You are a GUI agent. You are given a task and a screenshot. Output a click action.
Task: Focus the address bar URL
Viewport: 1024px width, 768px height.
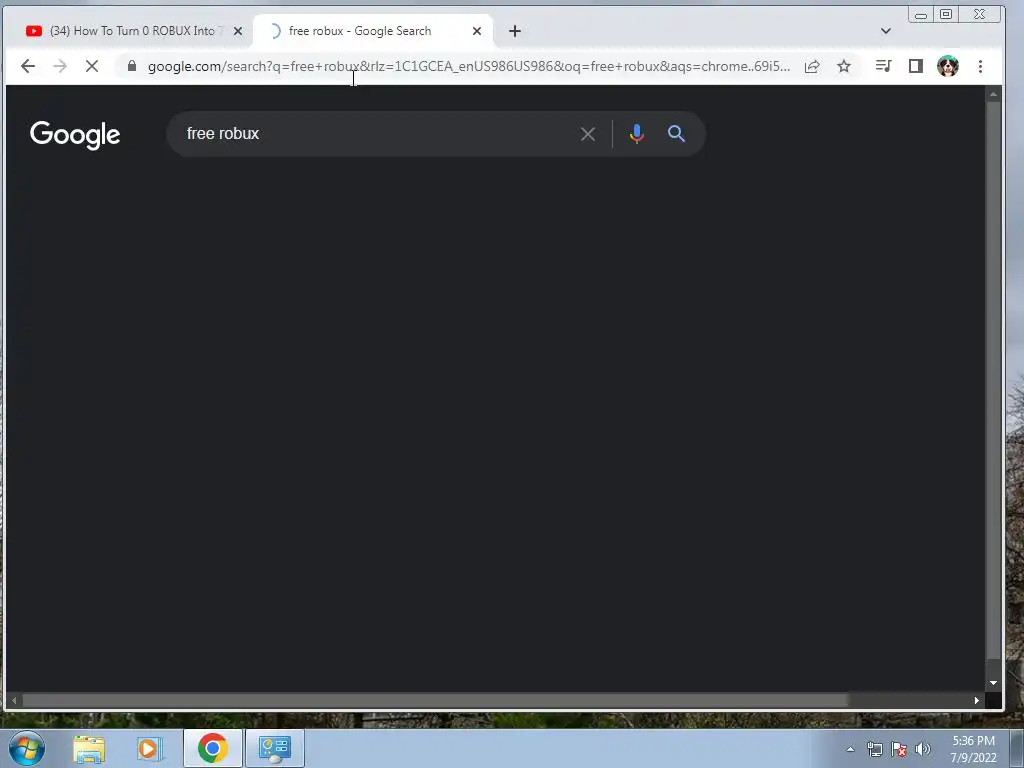pyautogui.click(x=468, y=66)
